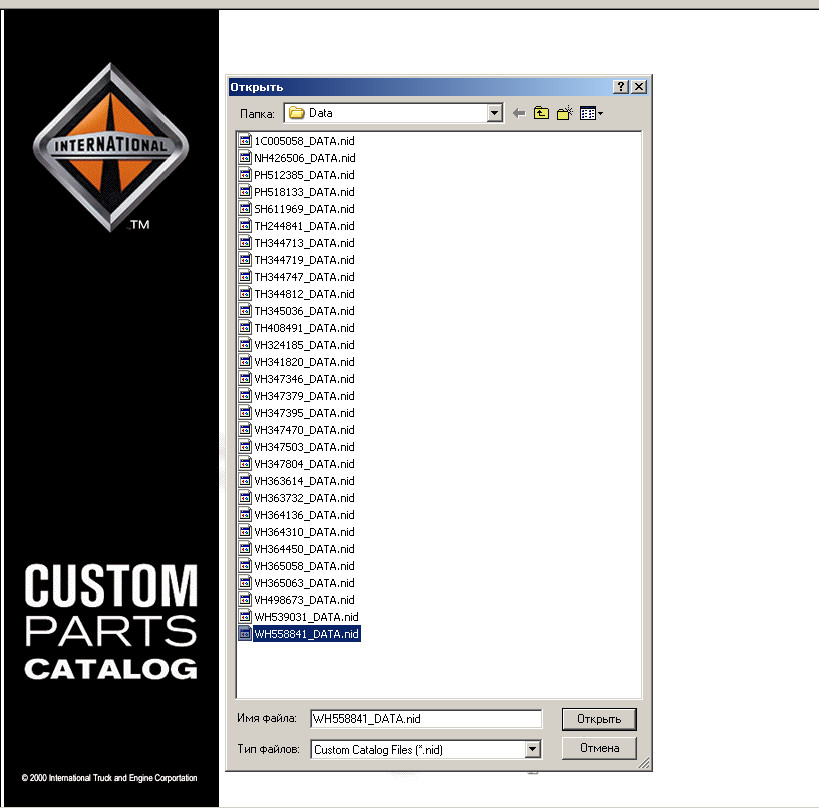
Task: Click the Back arrow icon in dialog toolbar
Action: tap(518, 114)
